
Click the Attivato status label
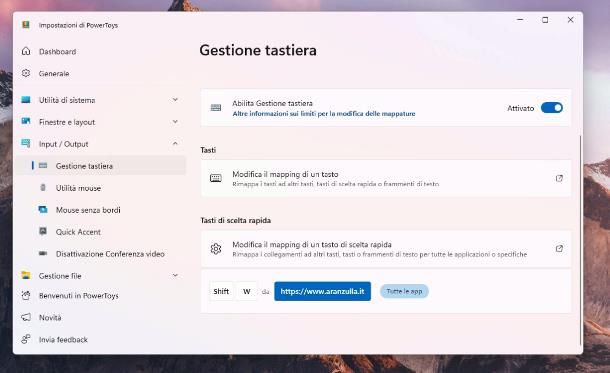521,108
